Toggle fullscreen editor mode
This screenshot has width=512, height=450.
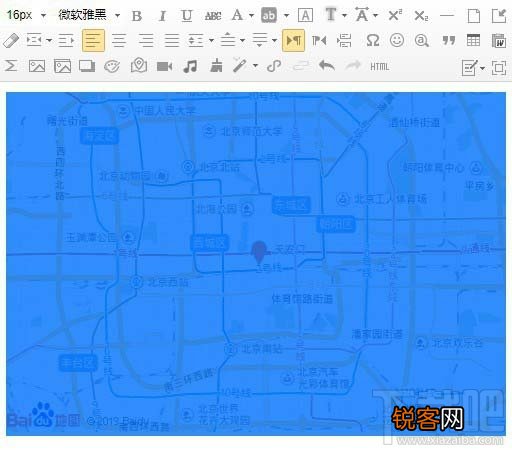pyautogui.click(x=499, y=68)
